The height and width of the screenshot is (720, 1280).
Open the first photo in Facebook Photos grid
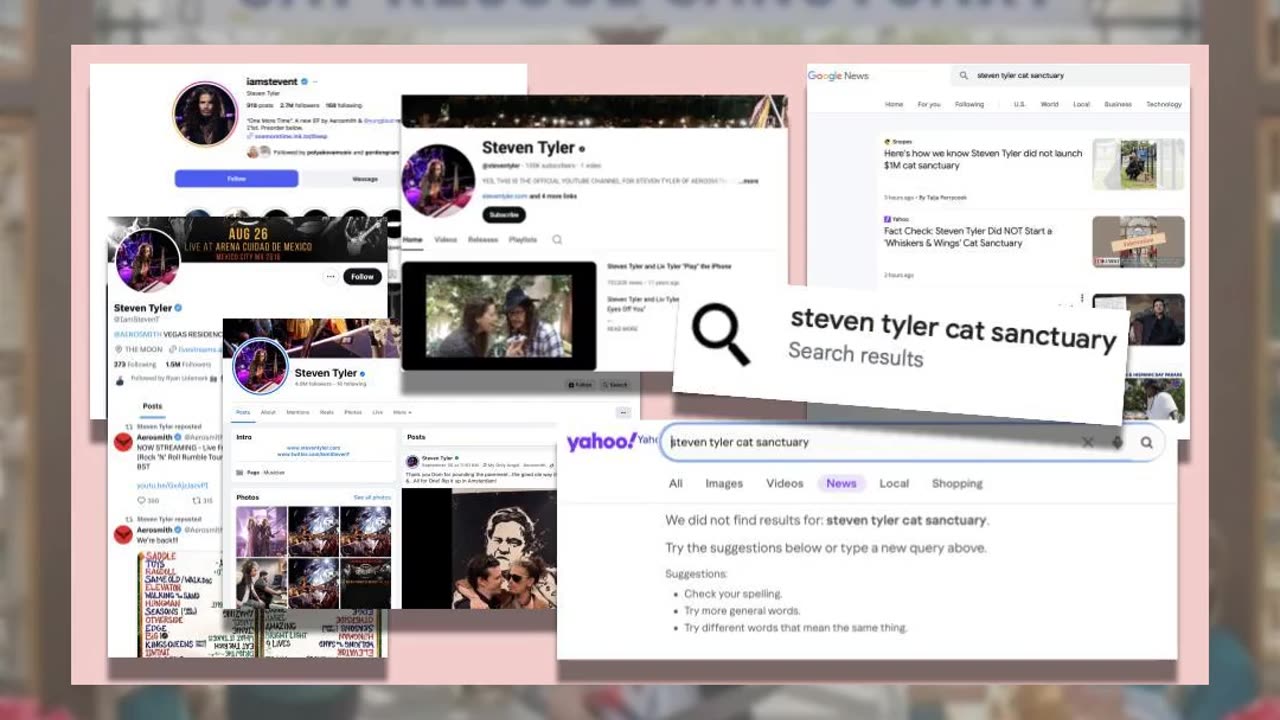261,531
